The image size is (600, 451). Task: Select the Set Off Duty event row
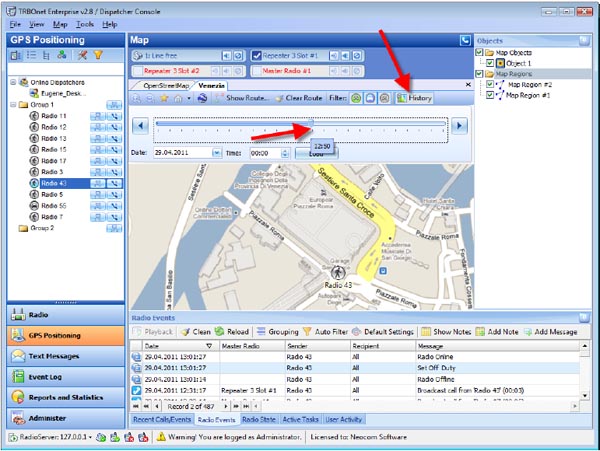tap(355, 368)
